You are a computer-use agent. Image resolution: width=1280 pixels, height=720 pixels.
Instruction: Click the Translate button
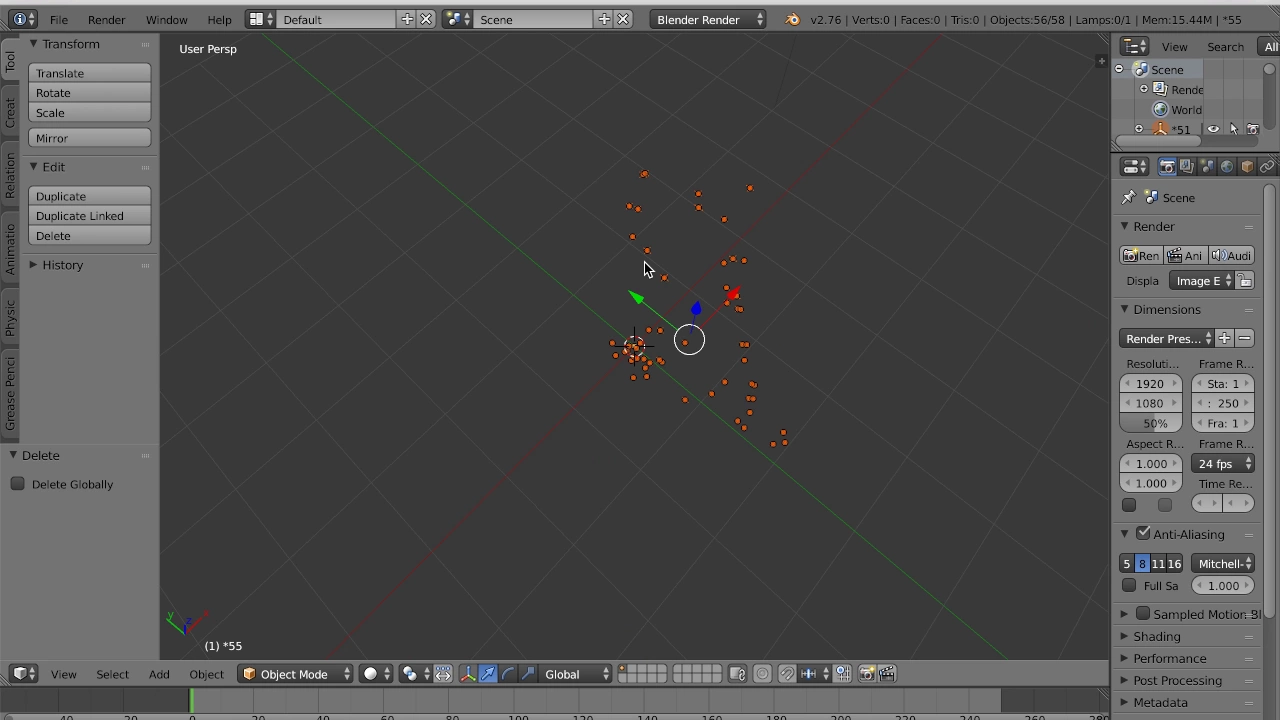tap(90, 73)
